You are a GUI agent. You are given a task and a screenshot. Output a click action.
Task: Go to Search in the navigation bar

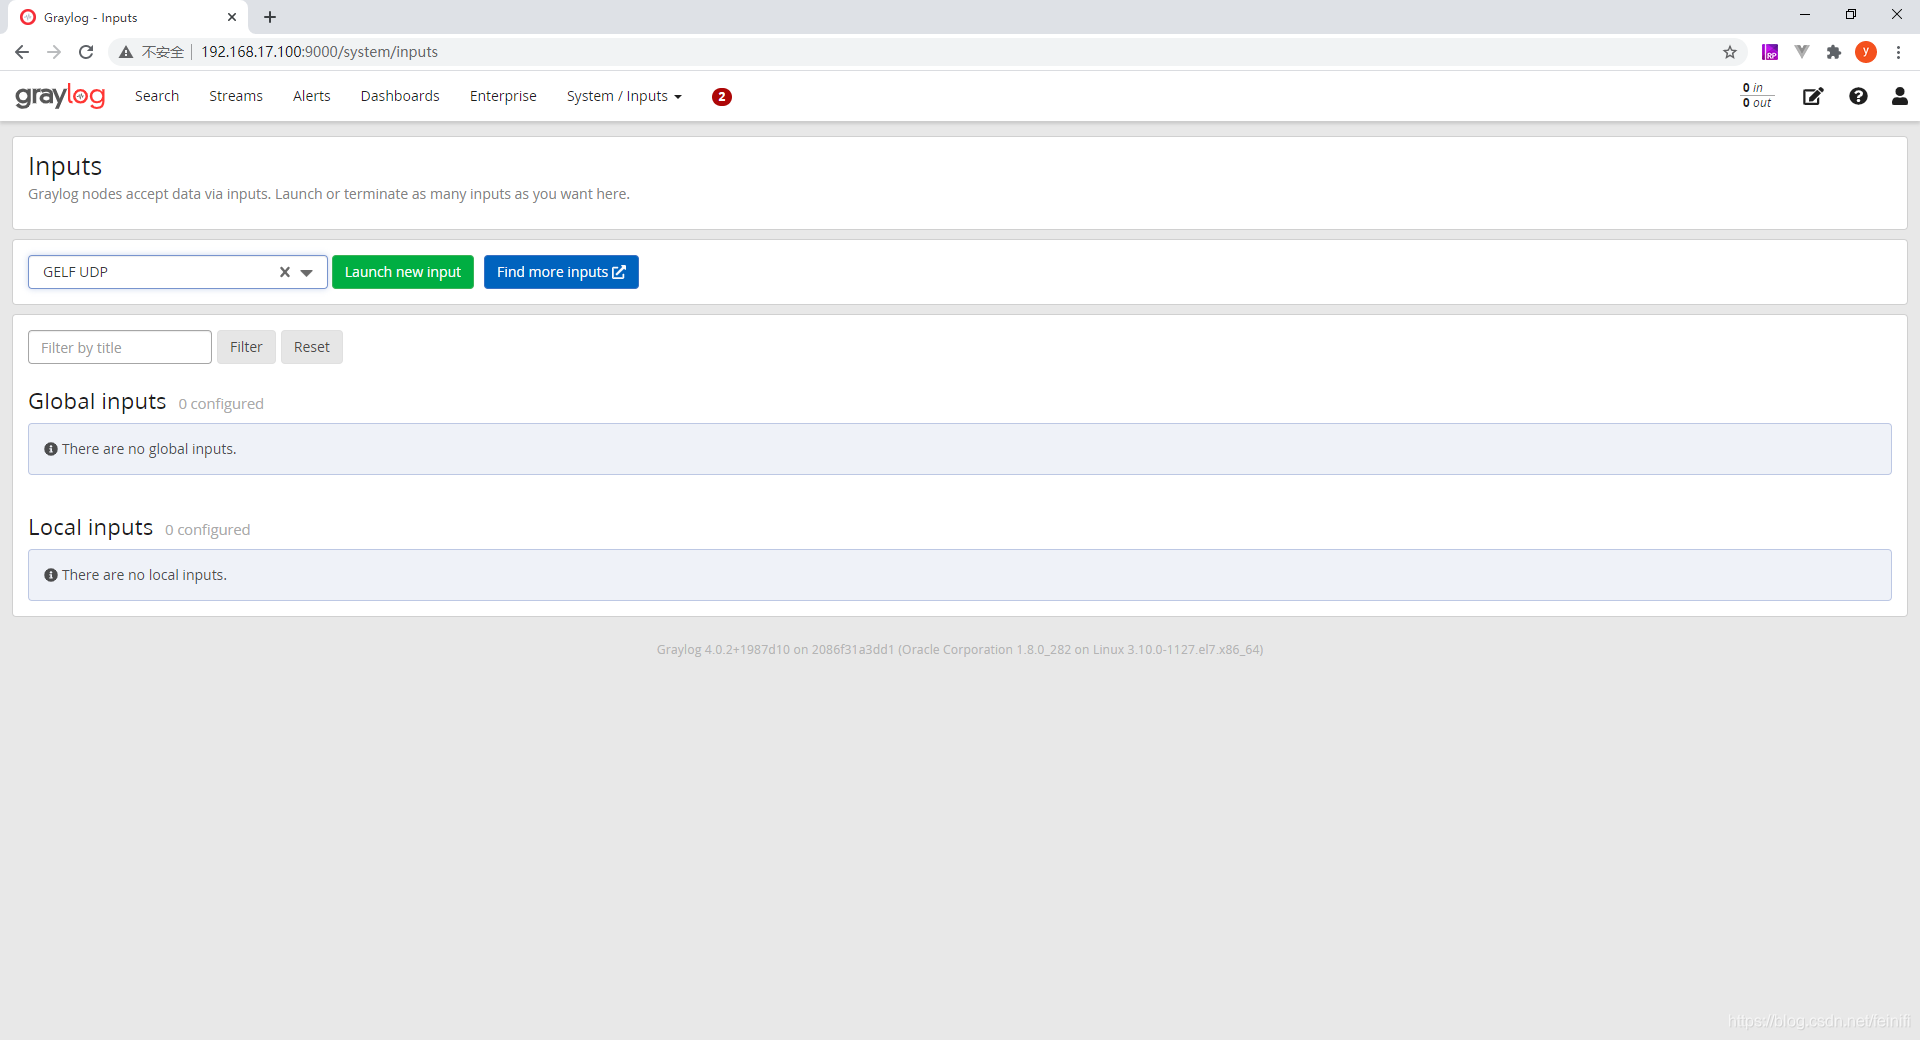[x=157, y=96]
